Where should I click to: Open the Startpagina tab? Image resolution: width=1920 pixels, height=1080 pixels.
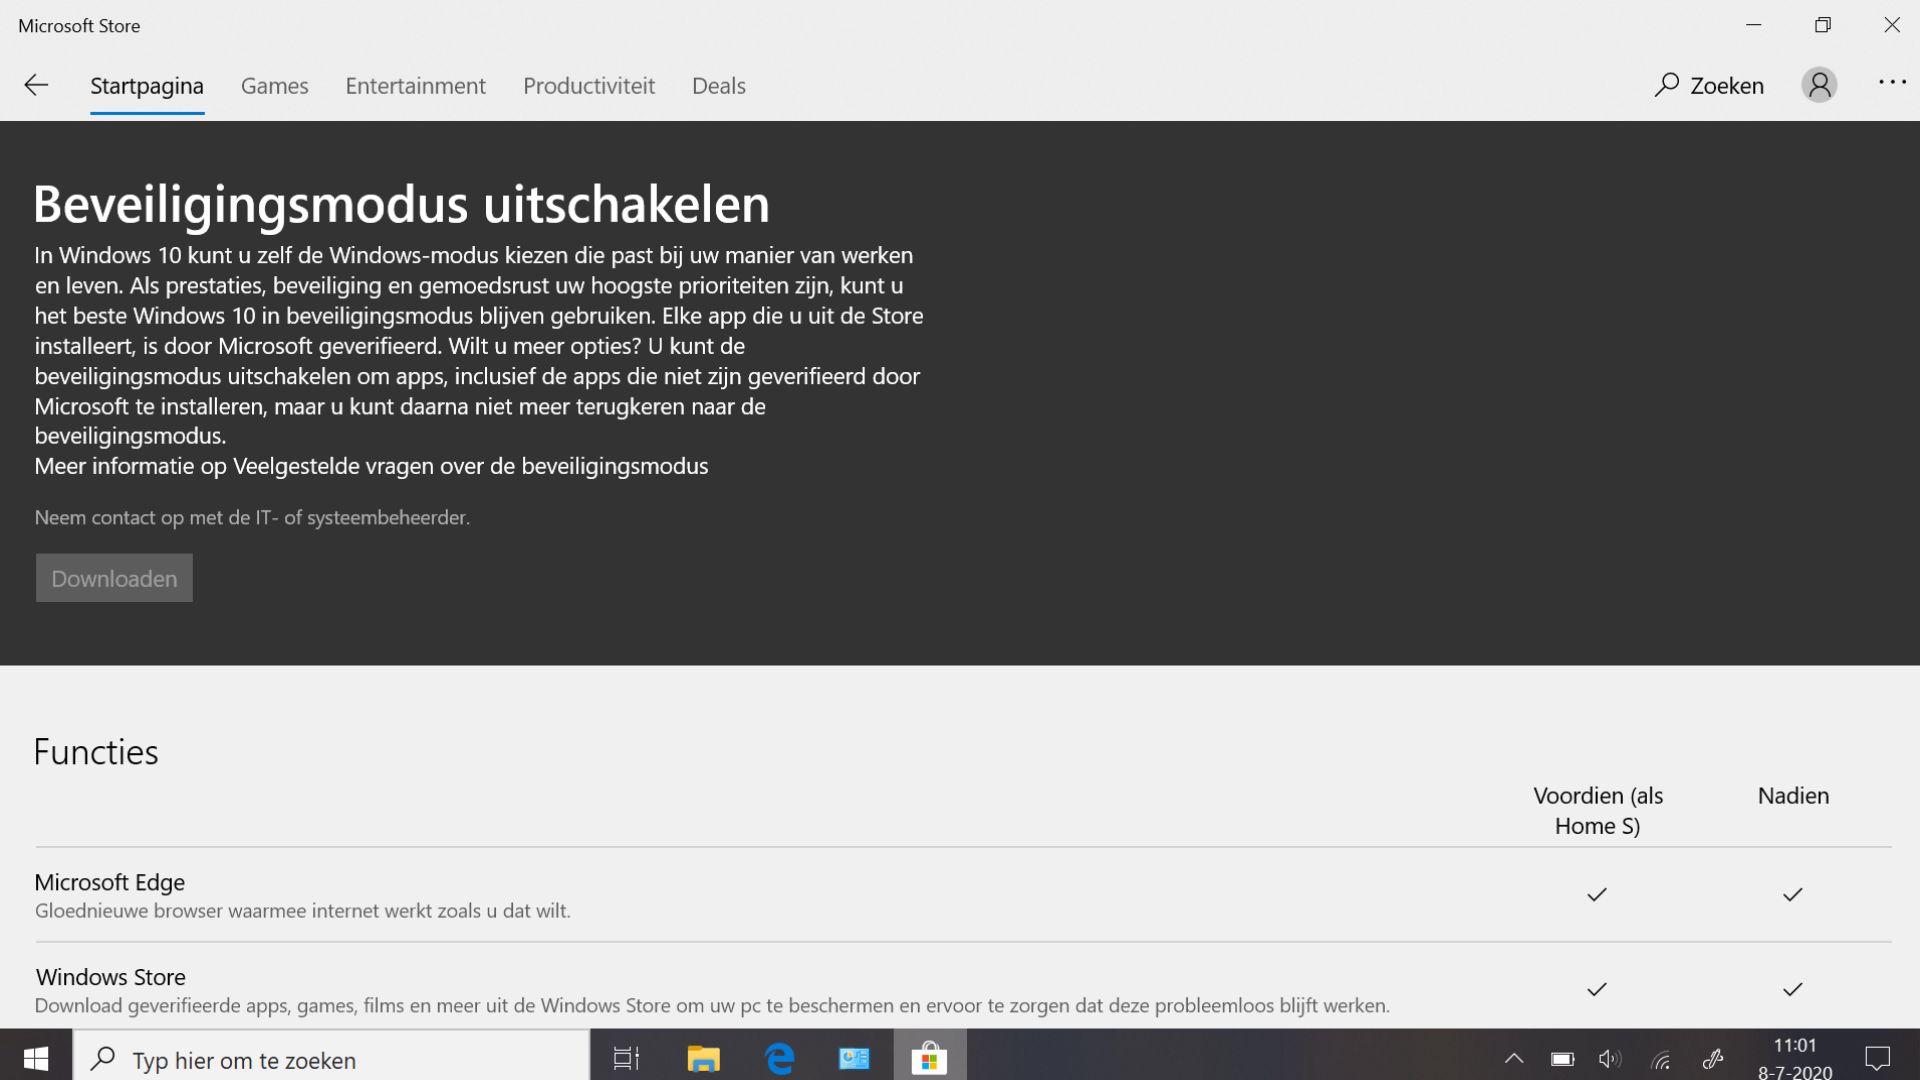click(x=147, y=86)
